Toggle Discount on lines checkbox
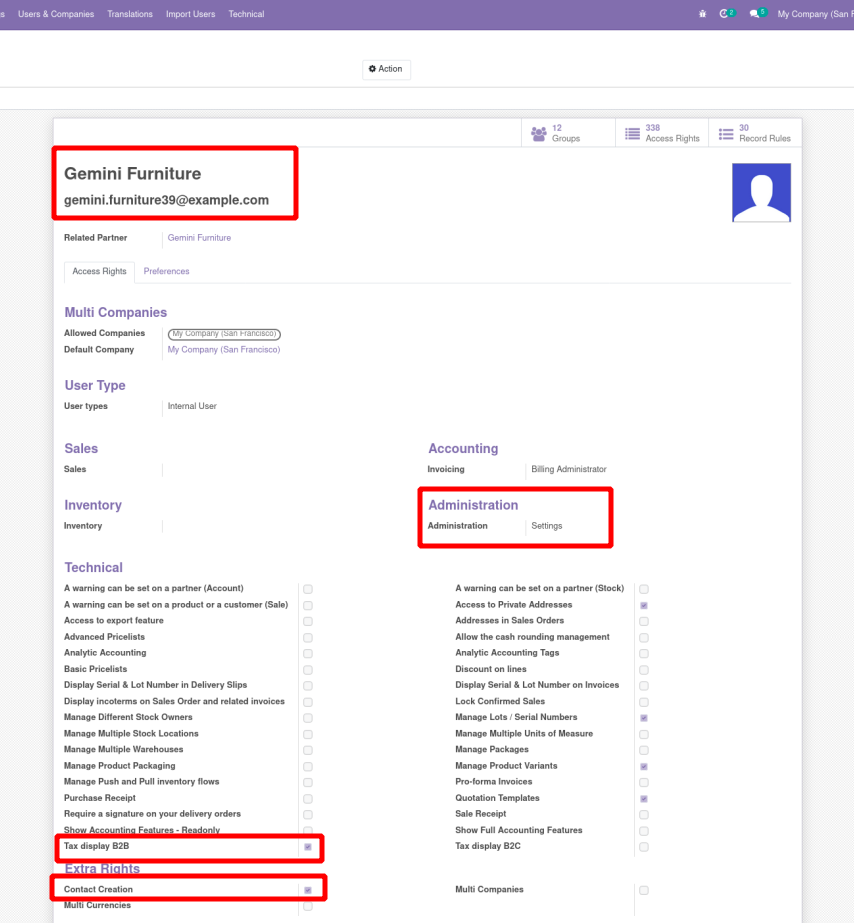This screenshot has width=854, height=923. point(644,670)
